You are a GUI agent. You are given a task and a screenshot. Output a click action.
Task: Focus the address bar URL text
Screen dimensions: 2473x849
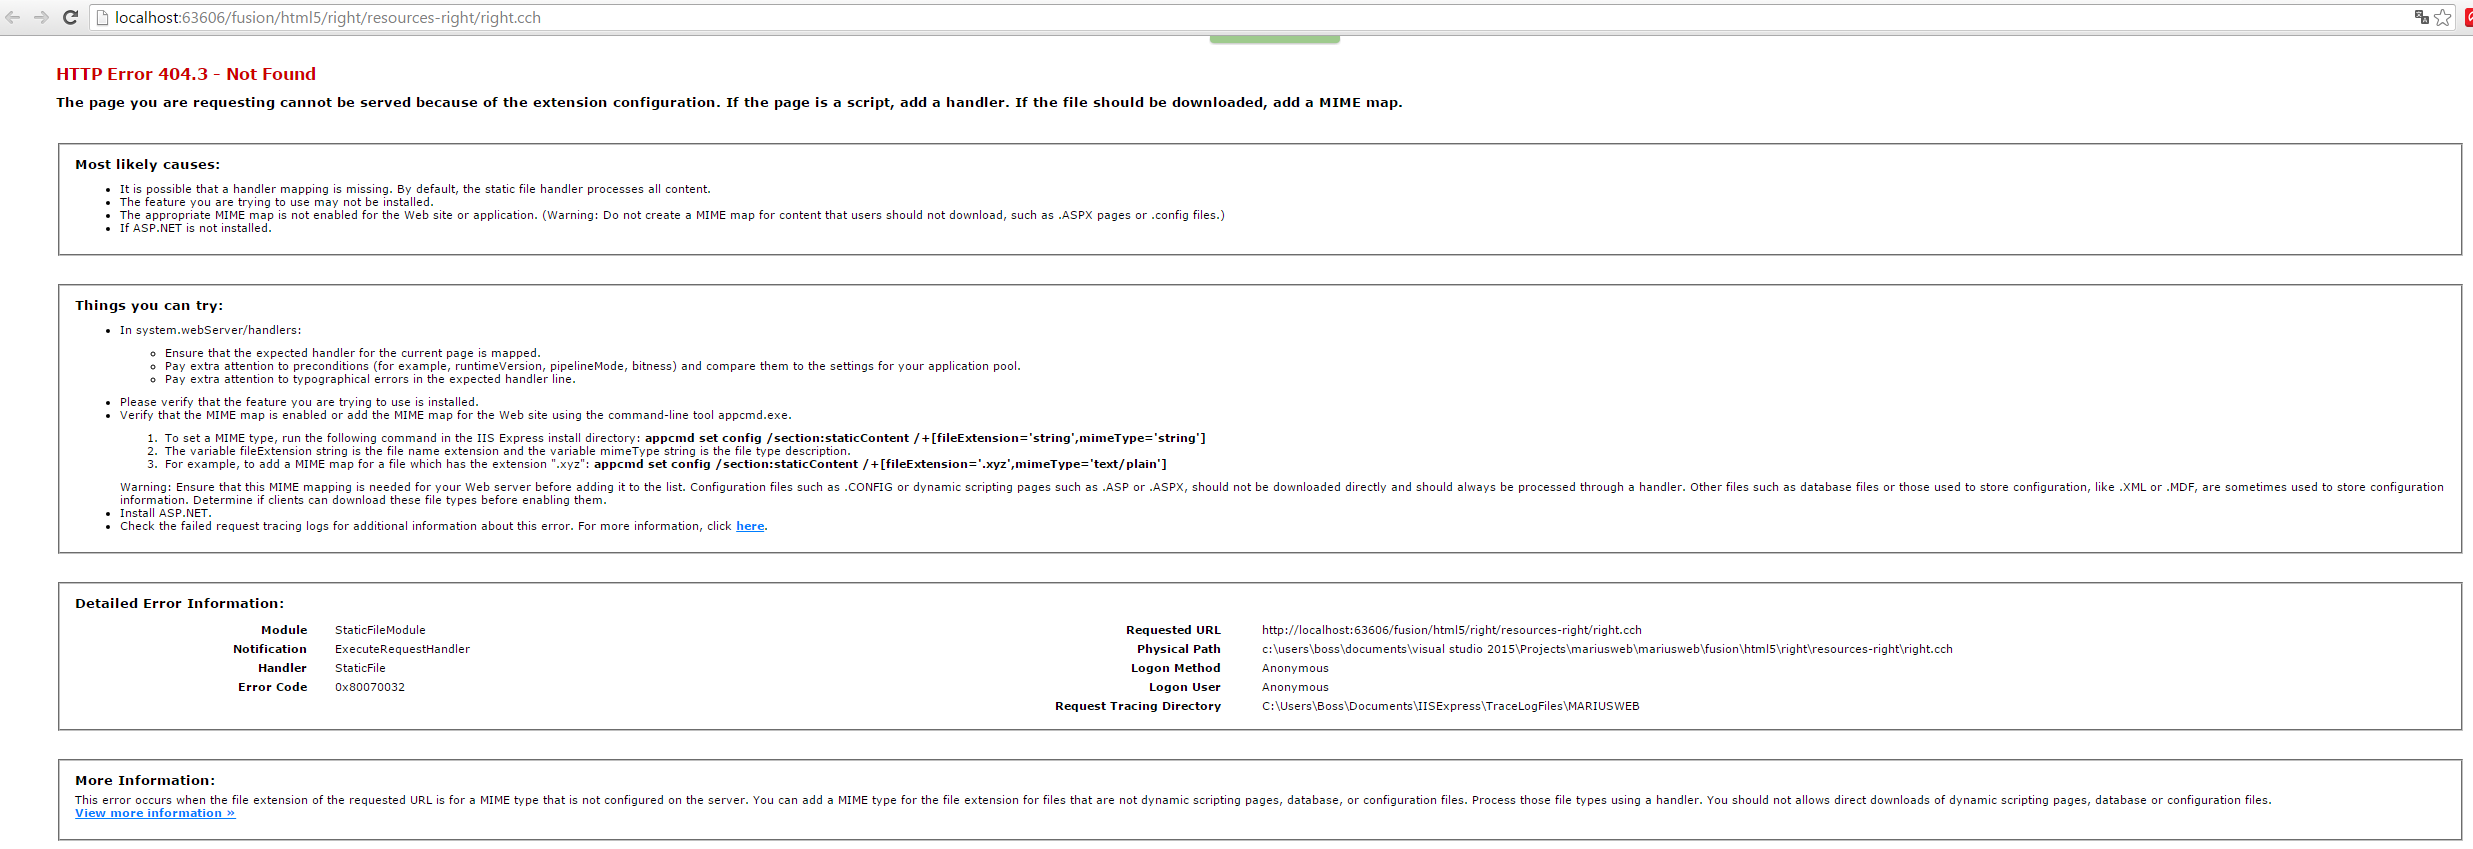[x=328, y=17]
